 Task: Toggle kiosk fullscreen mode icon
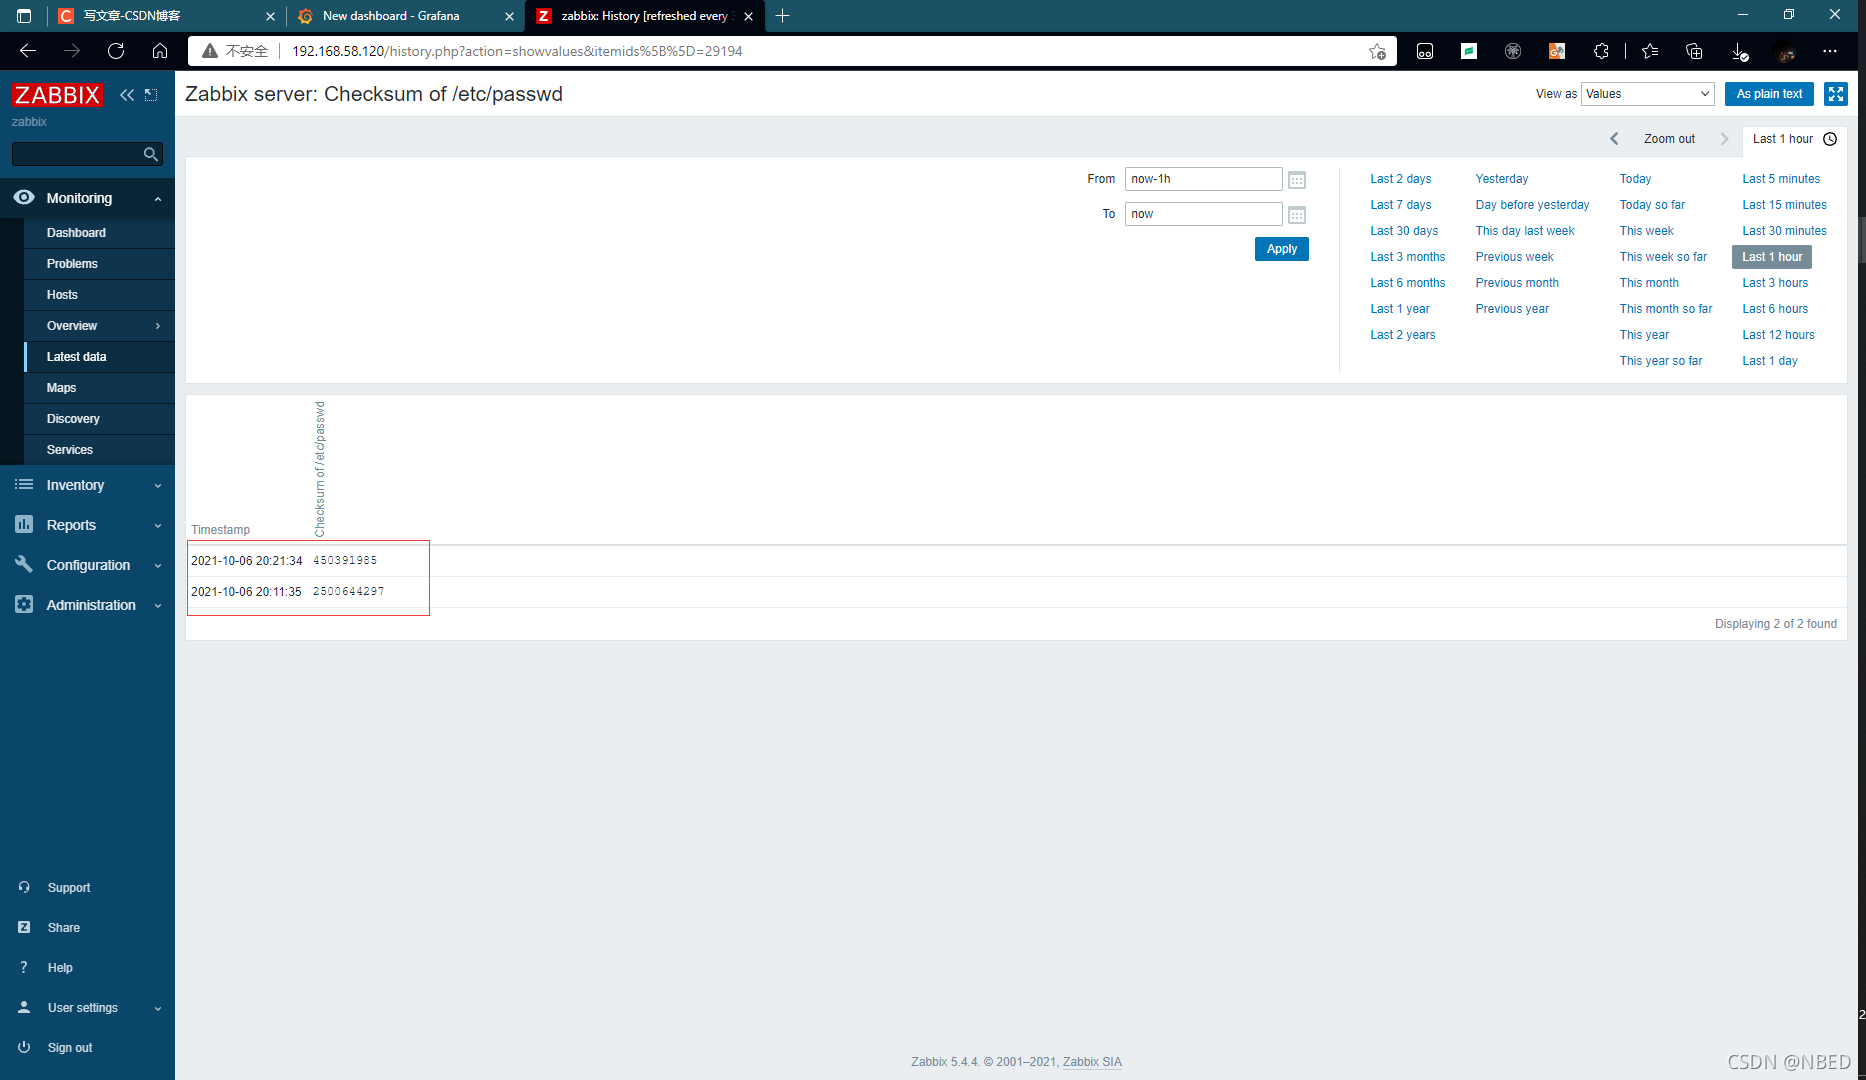tap(1836, 94)
